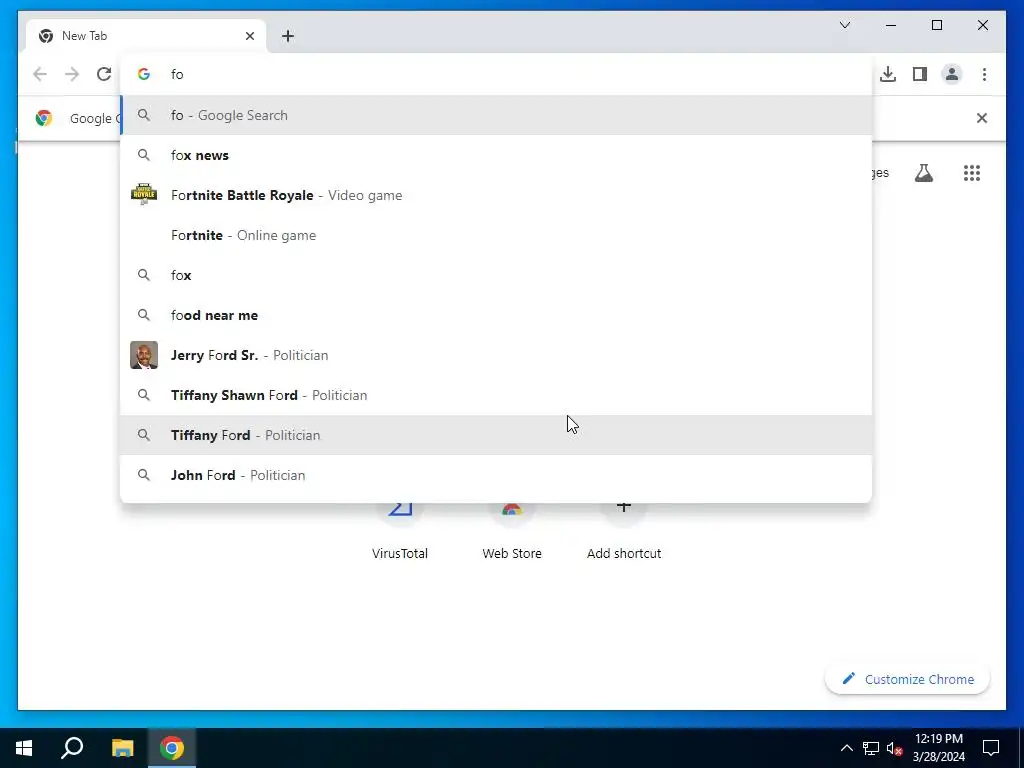Open the Windows Start menu
The image size is (1024, 768).
click(x=24, y=748)
